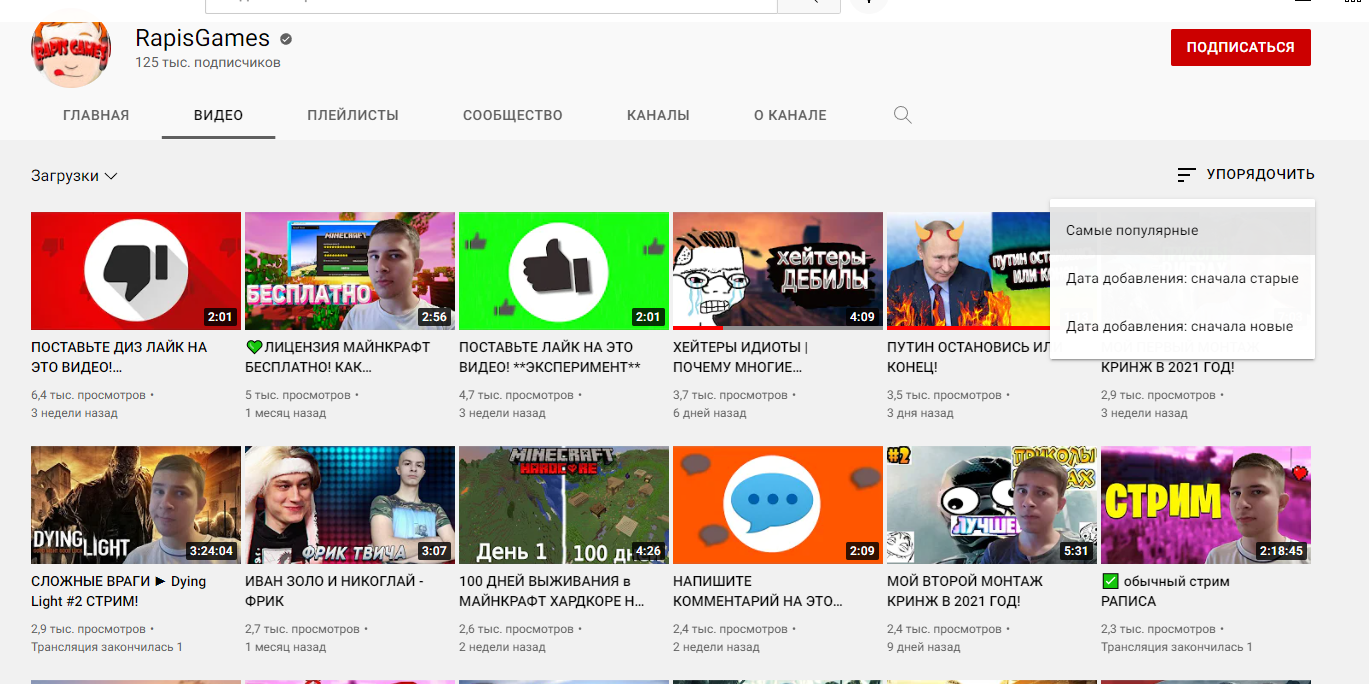Expand the Загрузки uploads dropdown
The width and height of the screenshot is (1369, 684).
tap(75, 176)
